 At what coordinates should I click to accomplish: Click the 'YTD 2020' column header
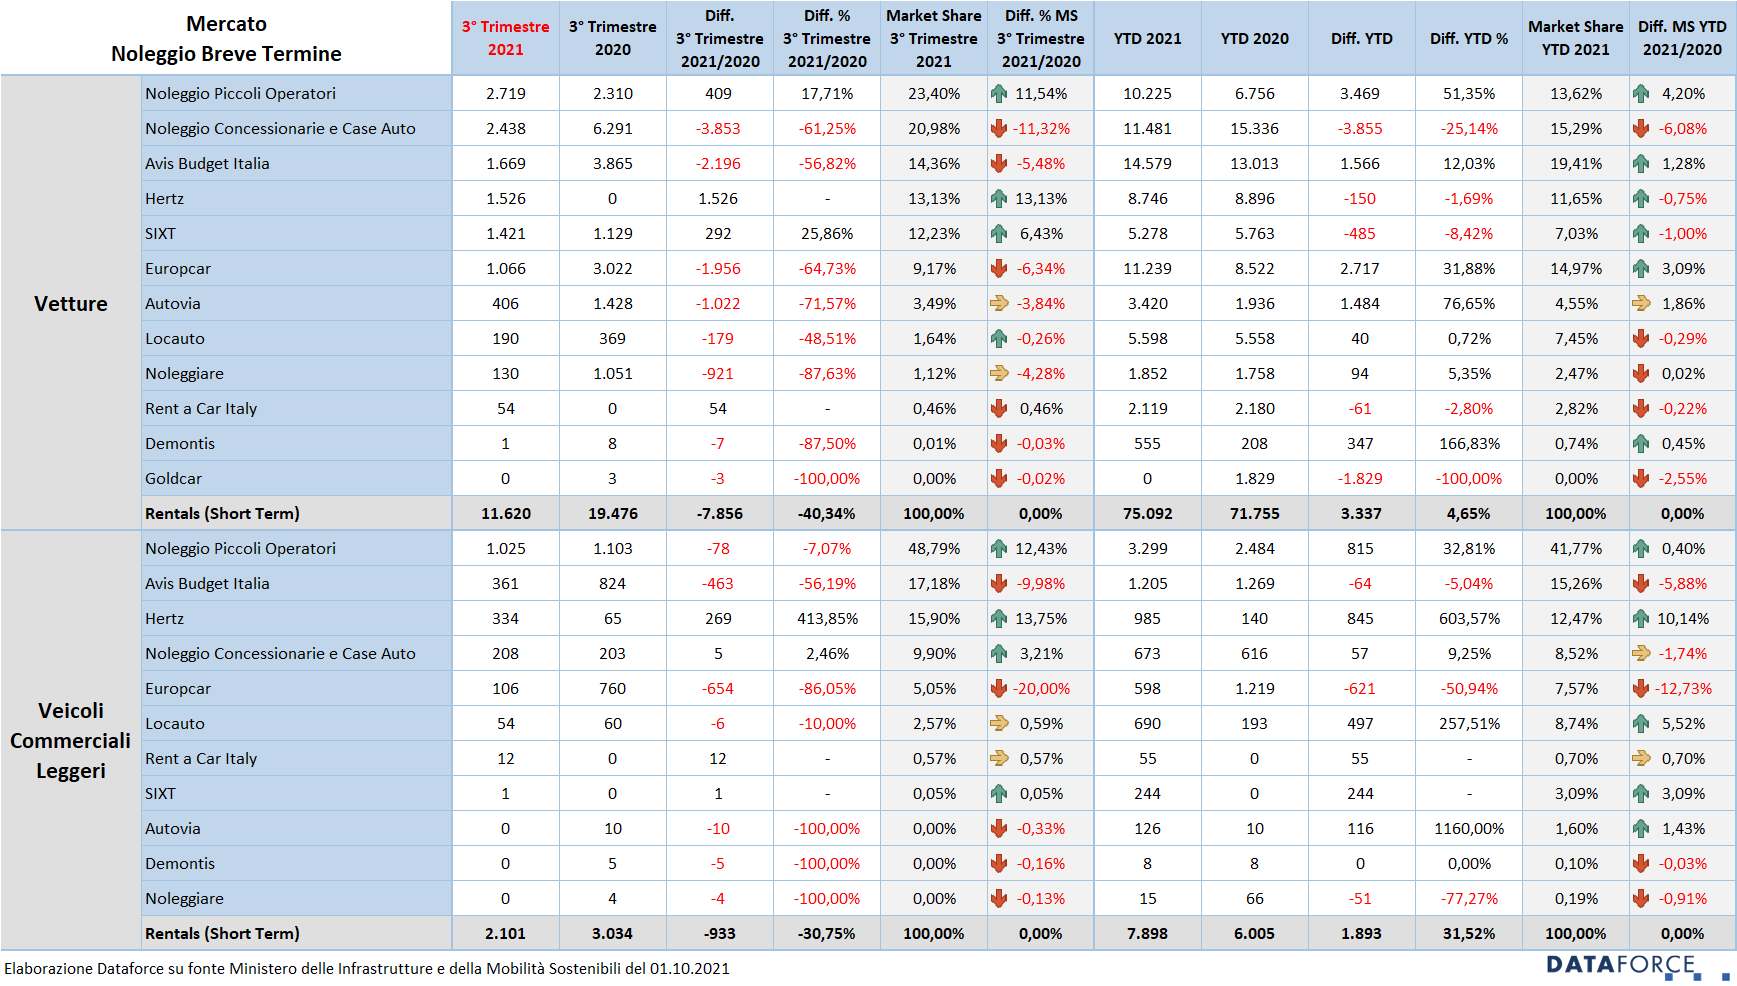click(x=1254, y=39)
